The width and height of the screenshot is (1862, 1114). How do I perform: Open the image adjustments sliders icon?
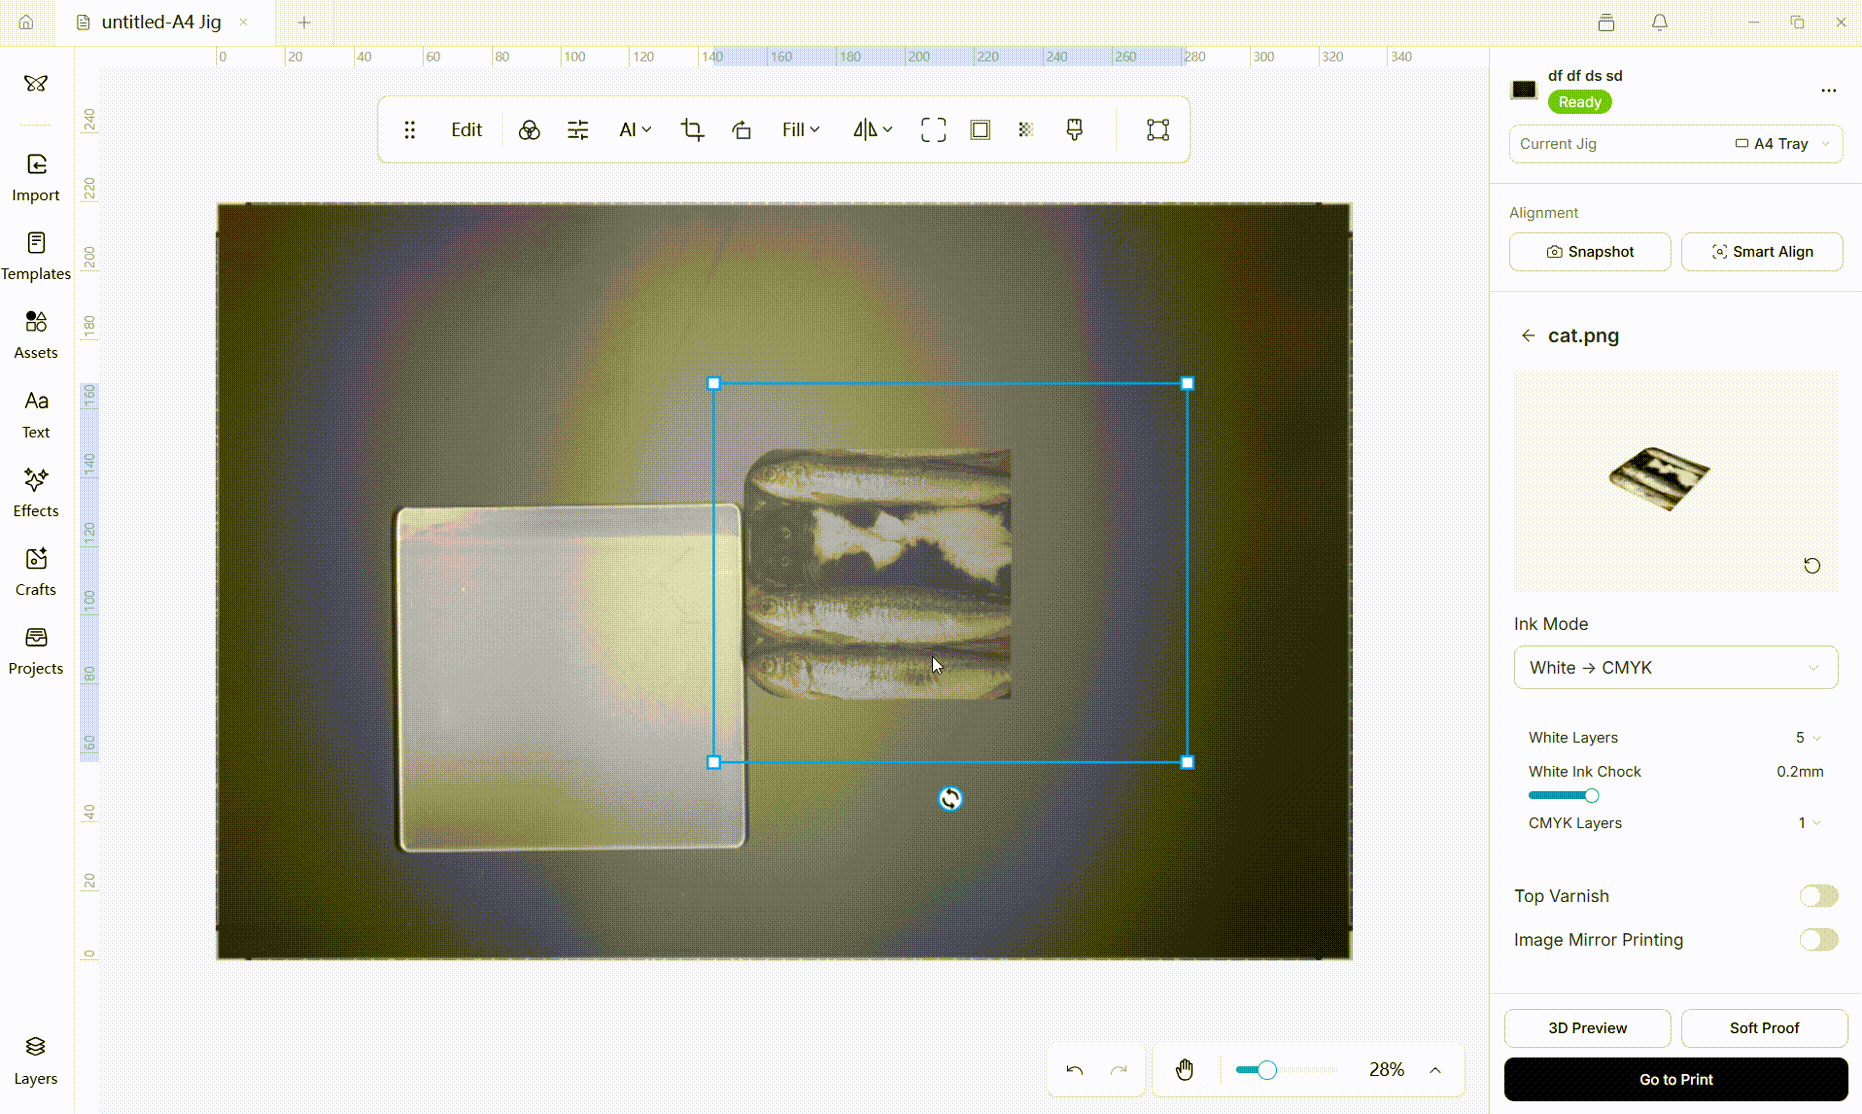(578, 130)
